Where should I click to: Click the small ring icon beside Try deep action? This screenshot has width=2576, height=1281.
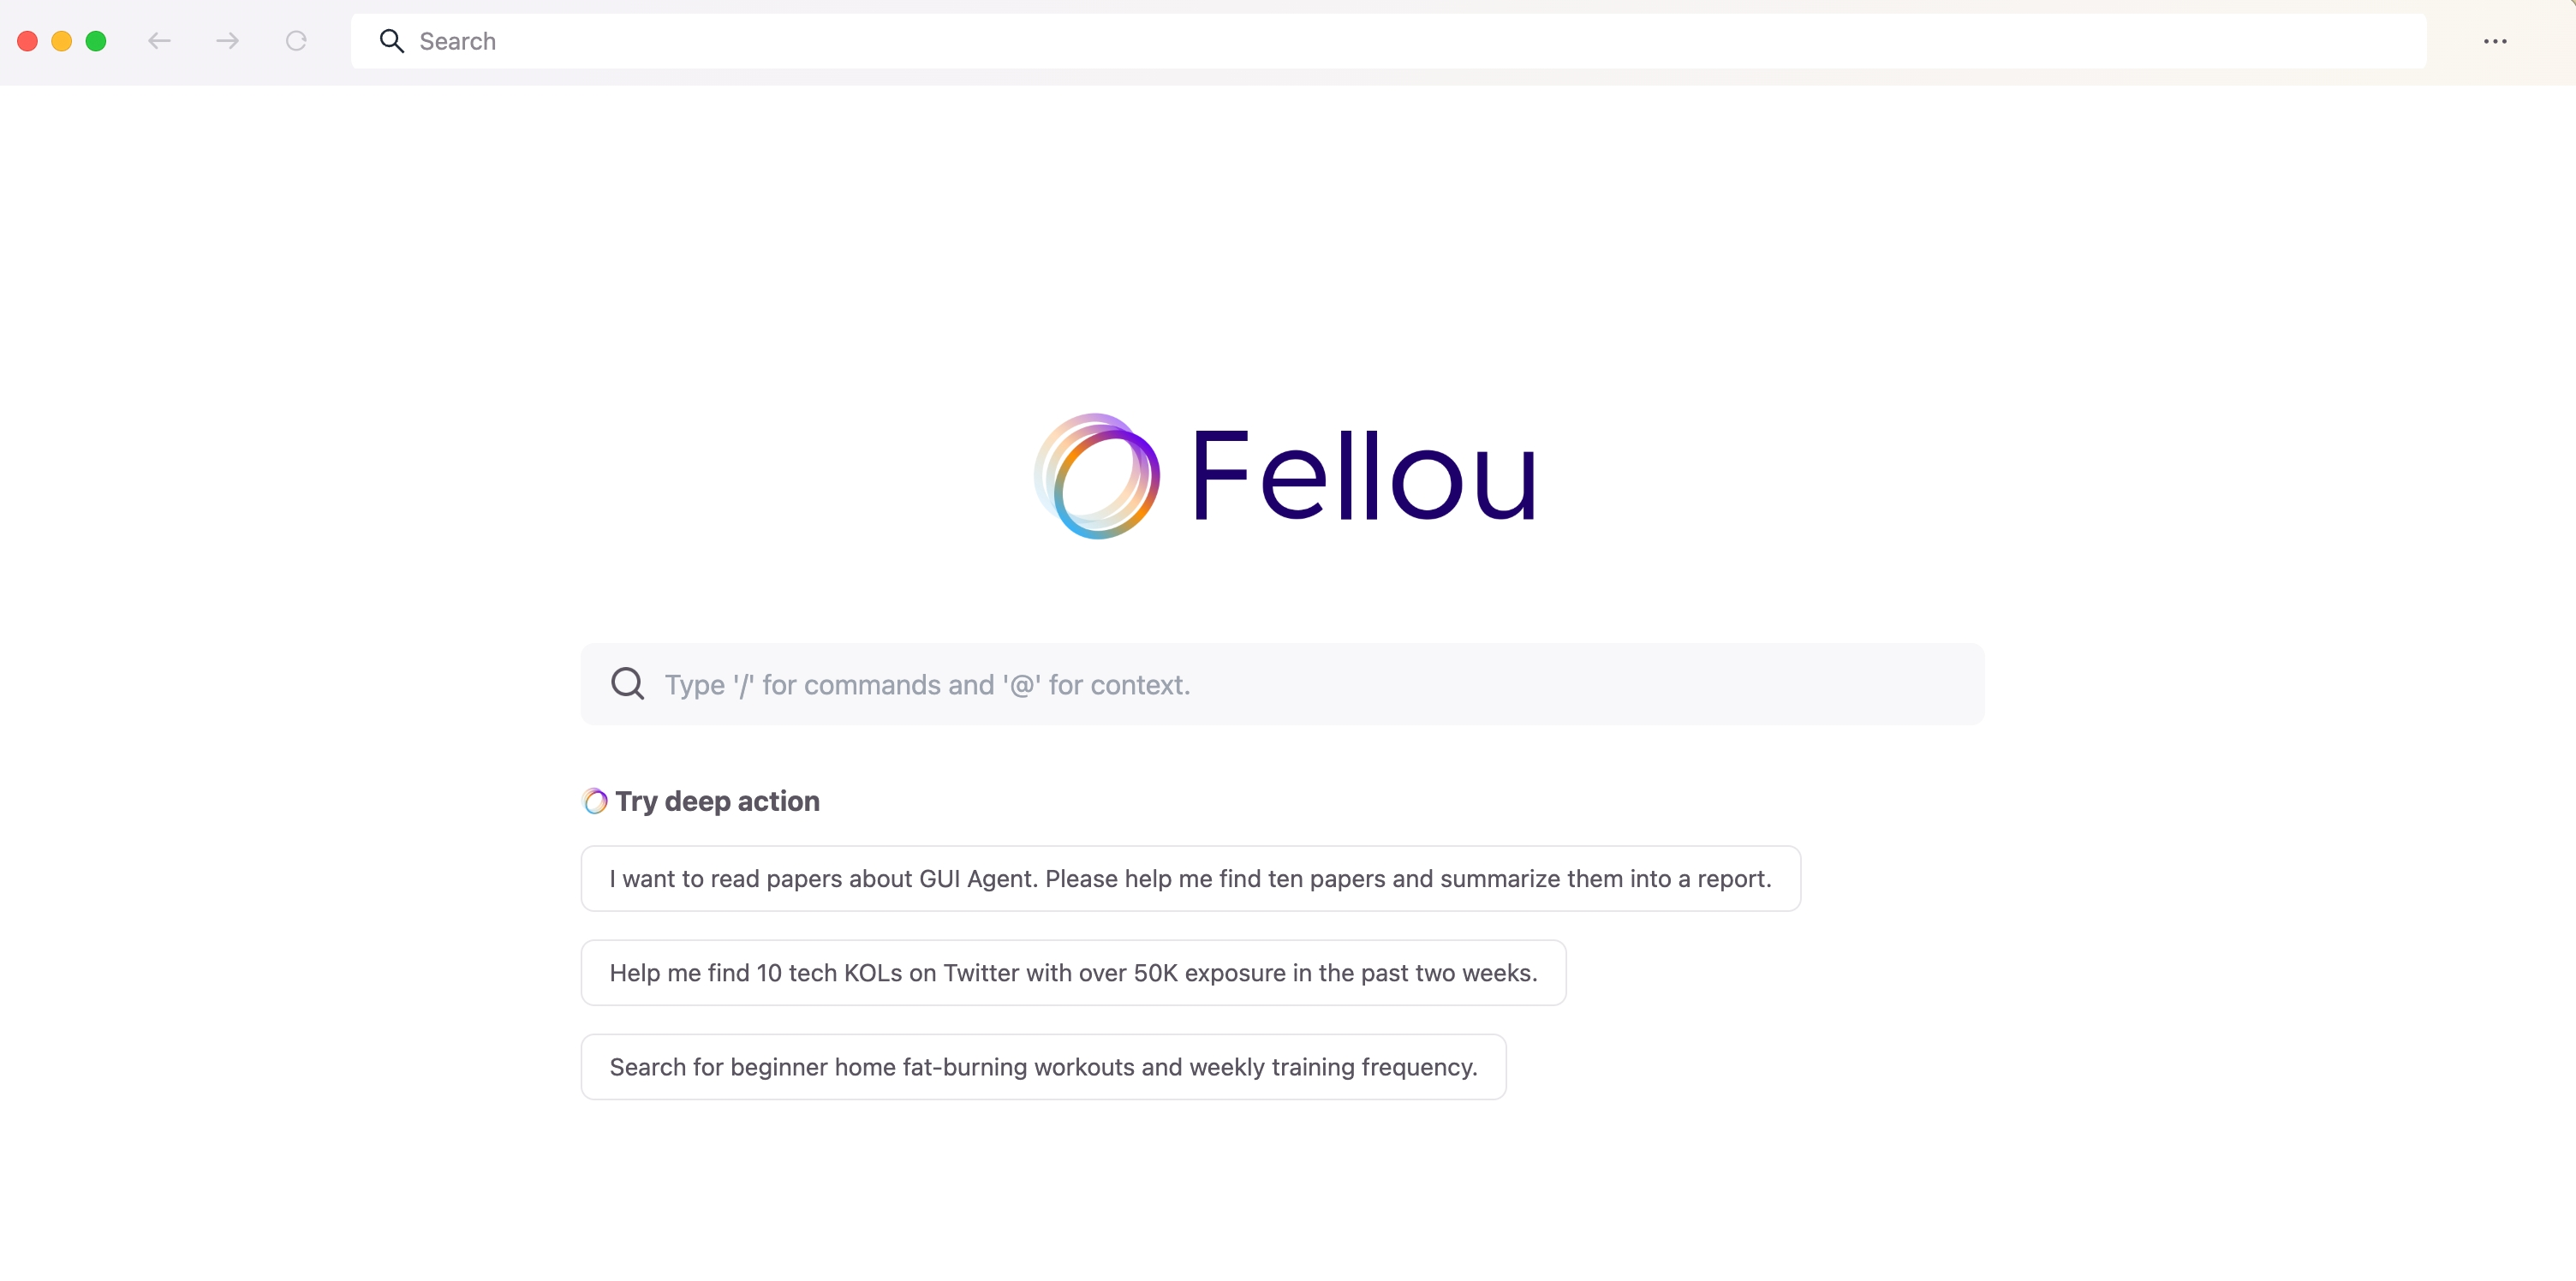click(x=595, y=801)
